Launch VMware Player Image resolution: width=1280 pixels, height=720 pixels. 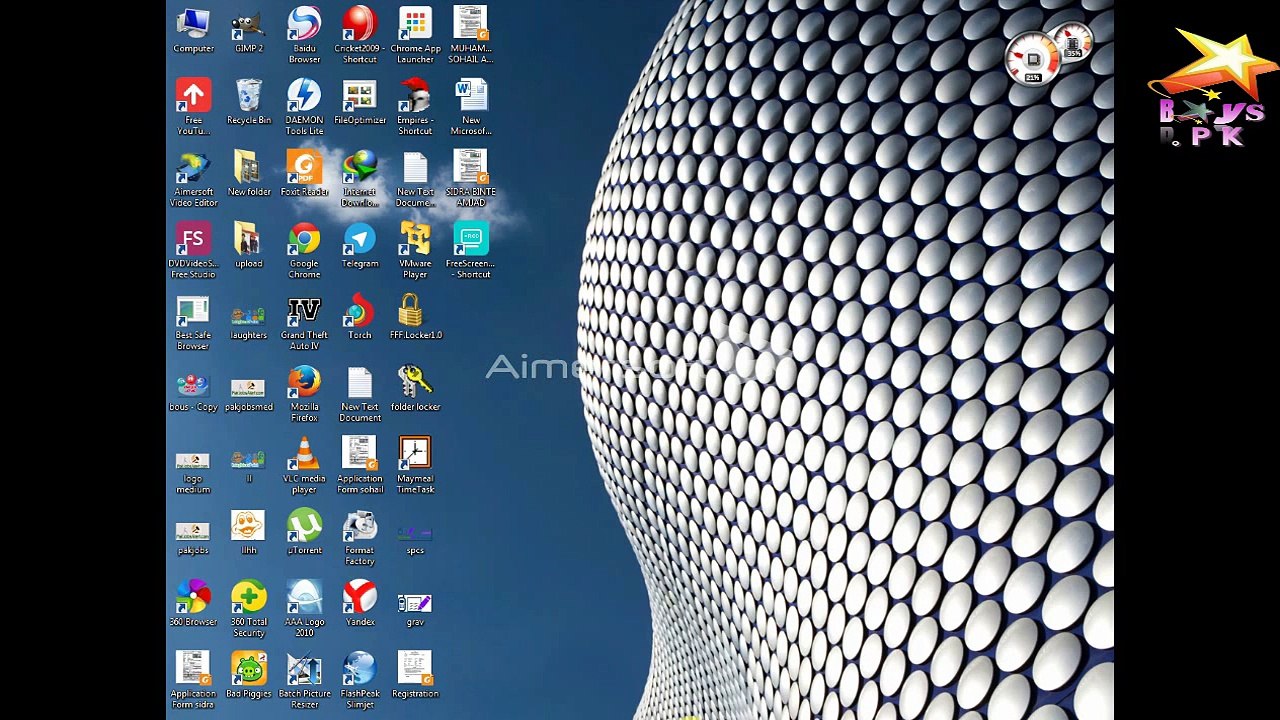(415, 250)
